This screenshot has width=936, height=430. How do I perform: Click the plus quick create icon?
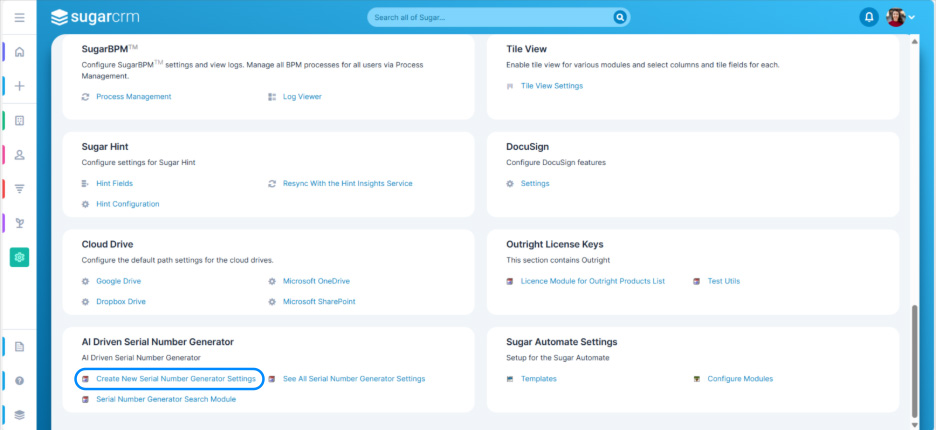pos(19,86)
